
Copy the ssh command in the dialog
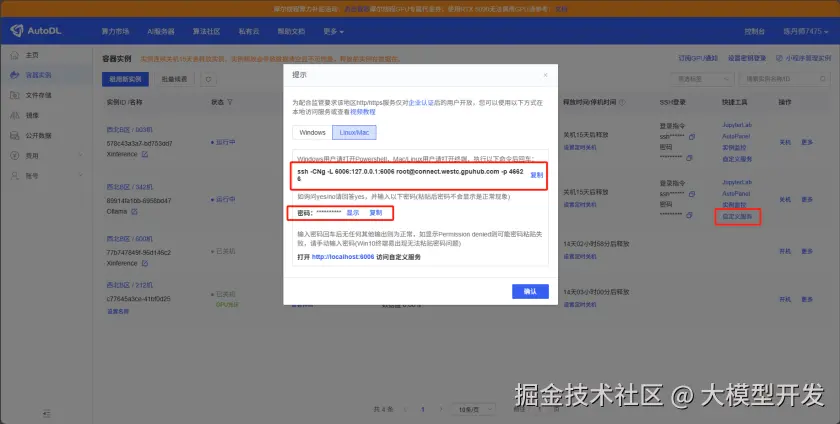pyautogui.click(x=536, y=175)
